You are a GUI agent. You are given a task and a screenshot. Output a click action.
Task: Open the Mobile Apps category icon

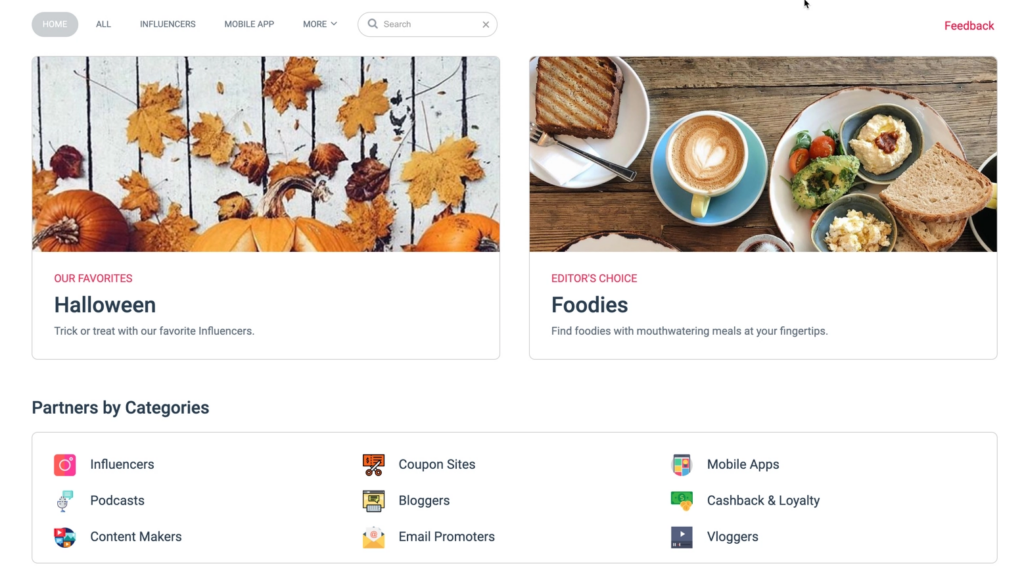pos(681,464)
